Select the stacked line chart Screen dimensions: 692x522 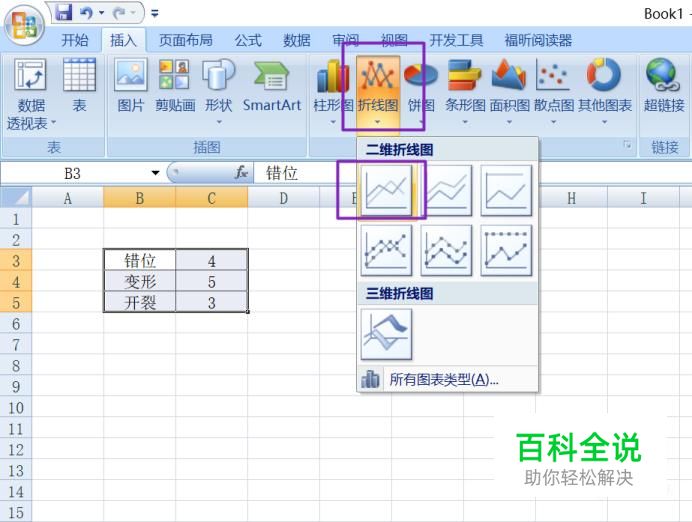446,190
